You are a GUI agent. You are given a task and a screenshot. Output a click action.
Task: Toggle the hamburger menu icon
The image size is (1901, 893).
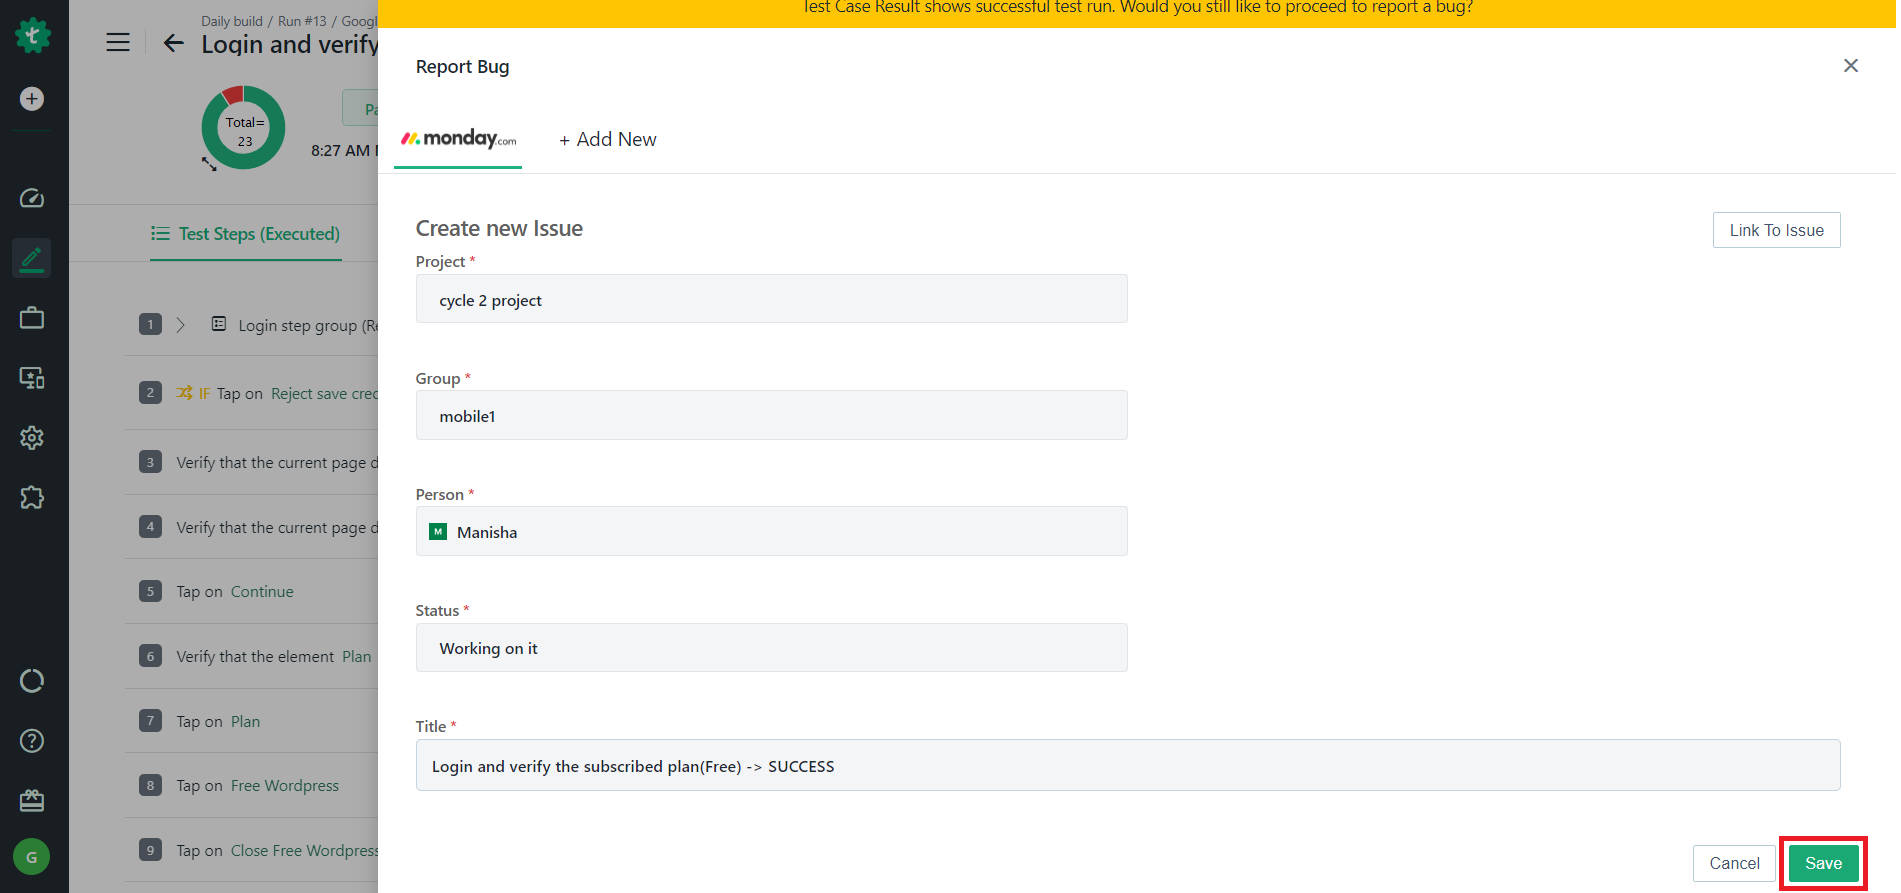click(x=118, y=42)
